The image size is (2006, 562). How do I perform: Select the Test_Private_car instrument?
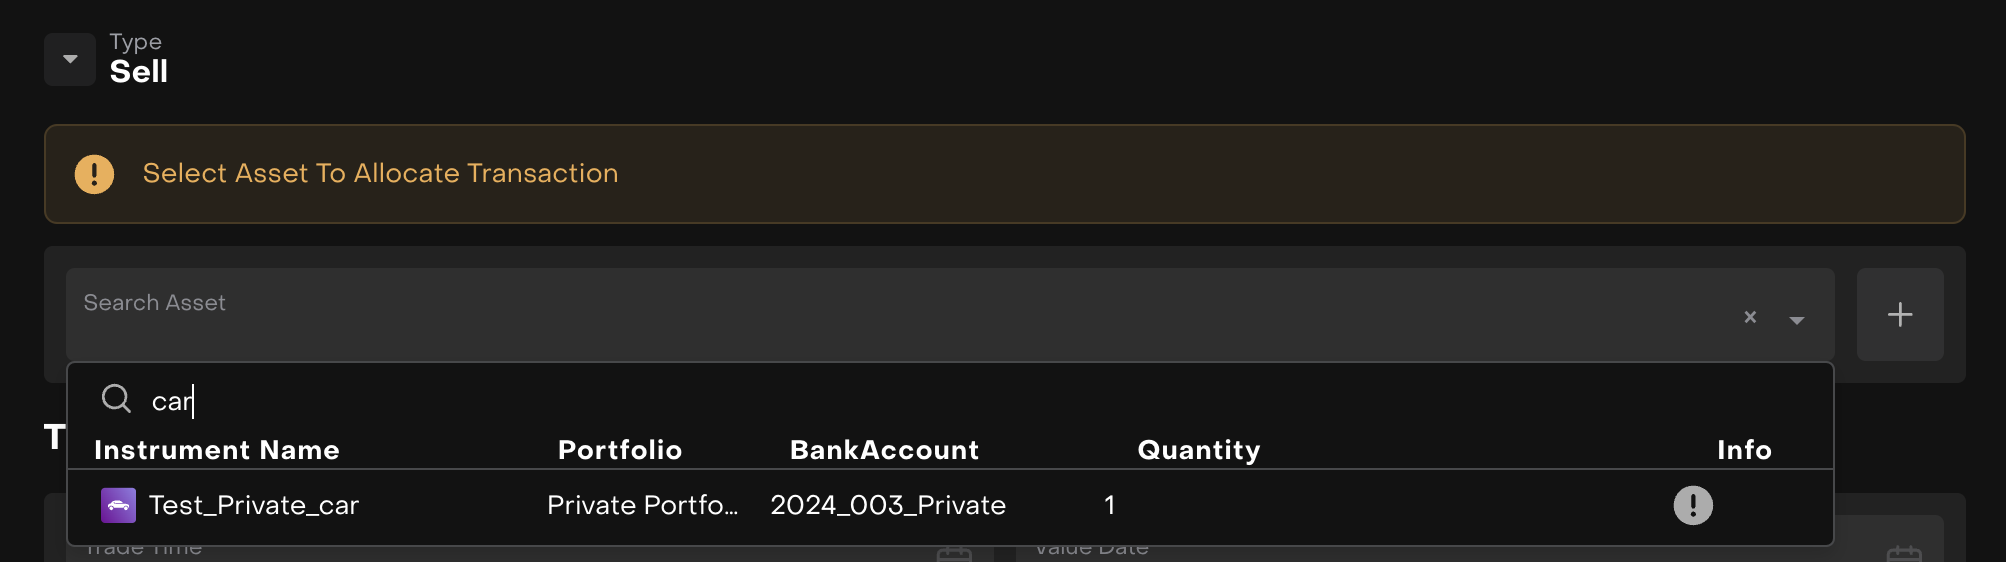254,506
